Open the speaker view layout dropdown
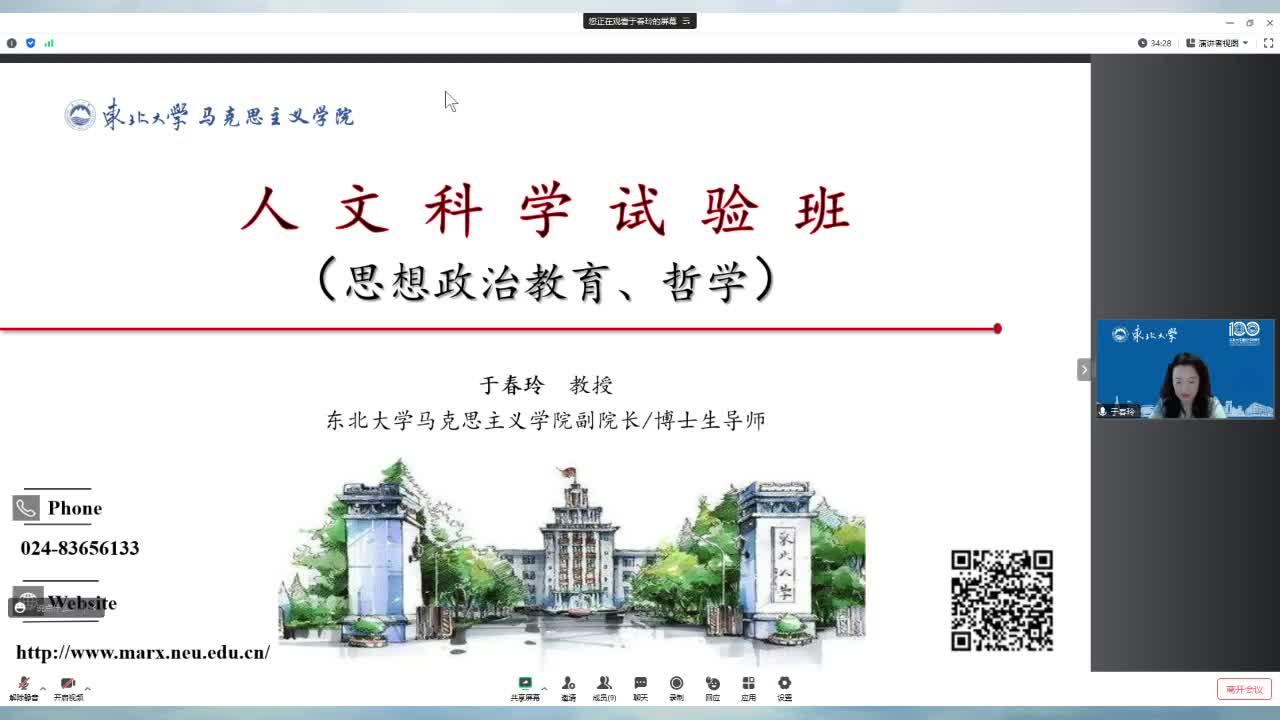The image size is (1280, 720). pyautogui.click(x=1218, y=43)
